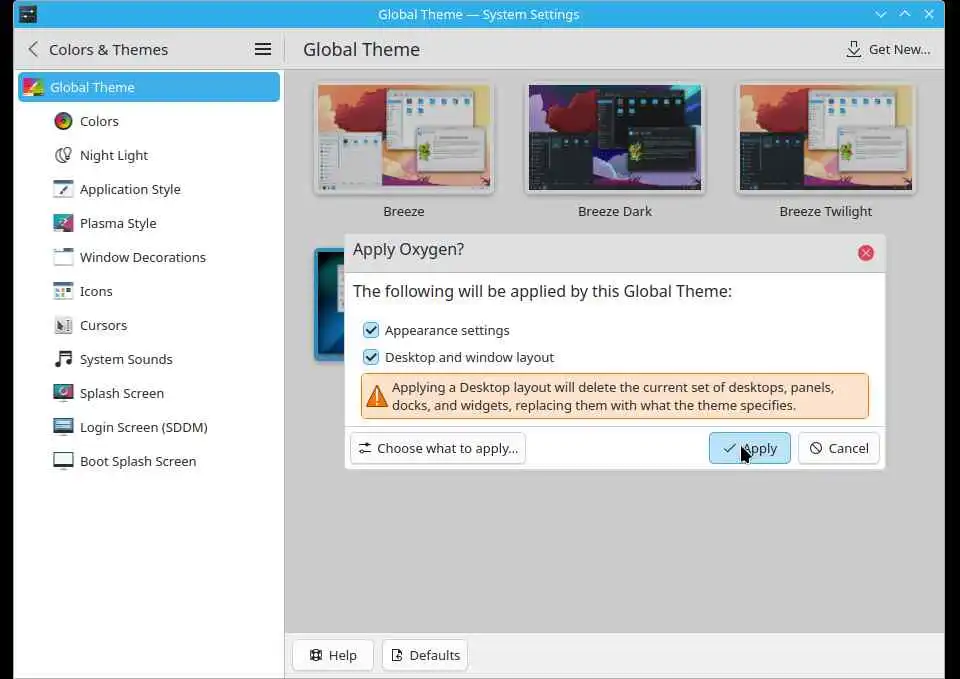Click the Global Theme page heading
Screen dimensions: 960x679
361,49
